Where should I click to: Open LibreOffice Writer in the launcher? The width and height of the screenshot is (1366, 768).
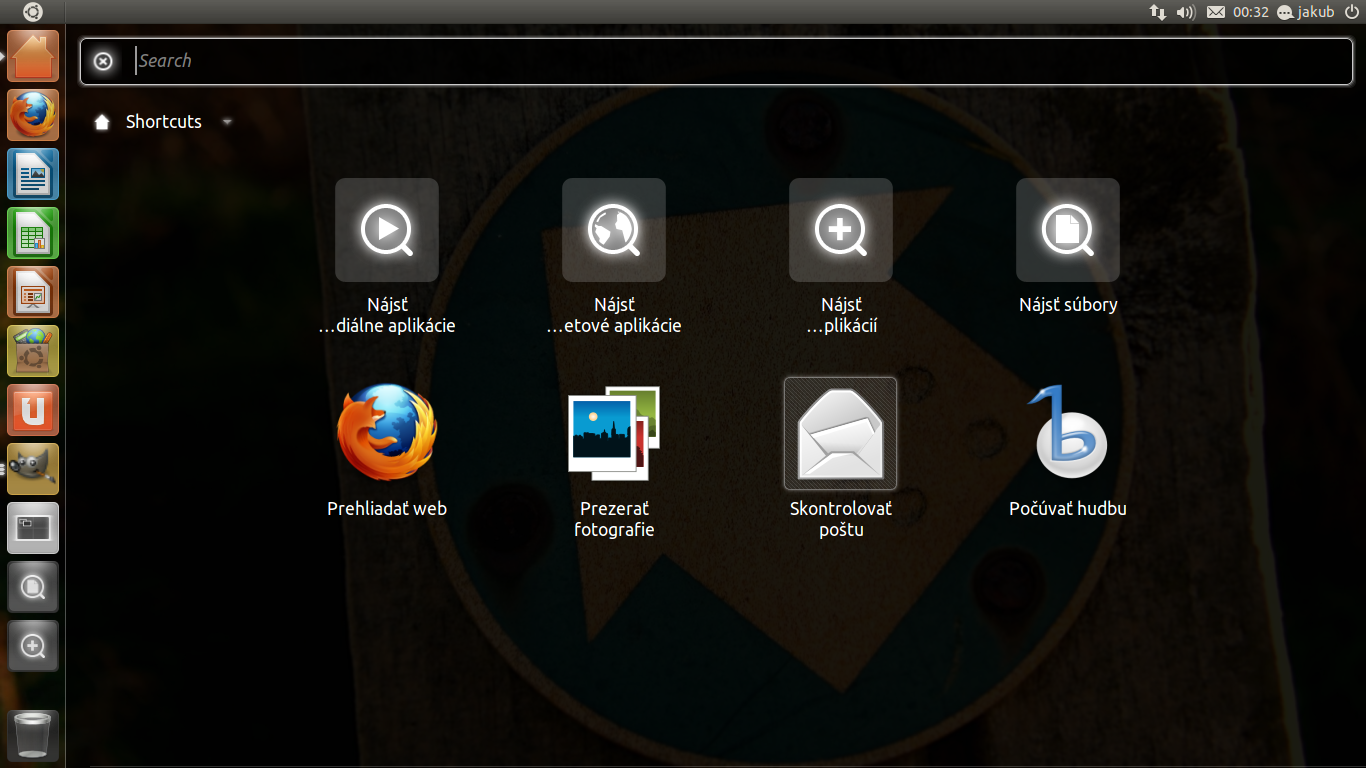tap(33, 174)
